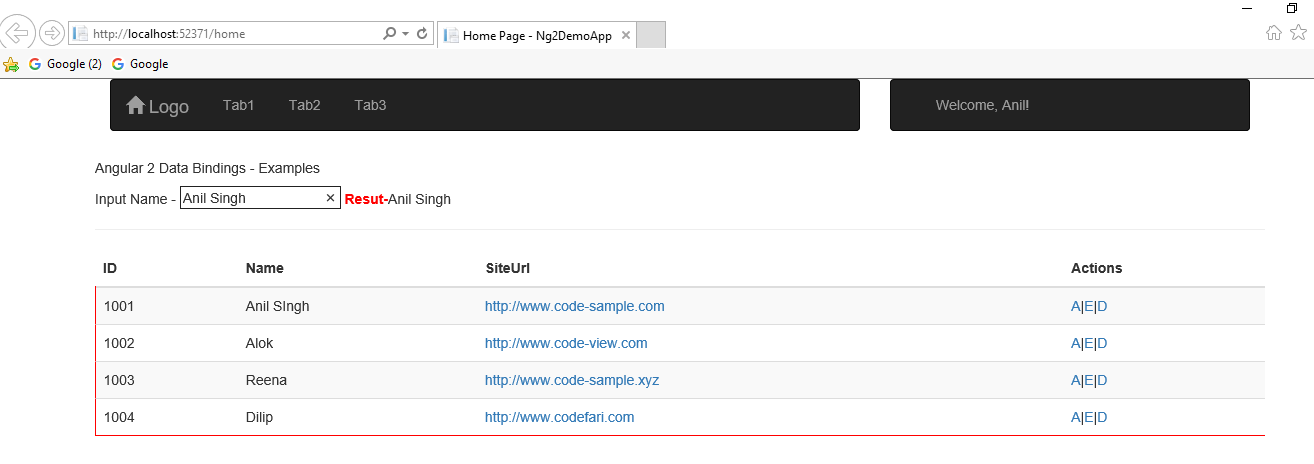Open the browser Home page icon
Image resolution: width=1314 pixels, height=464 pixels.
(1274, 33)
